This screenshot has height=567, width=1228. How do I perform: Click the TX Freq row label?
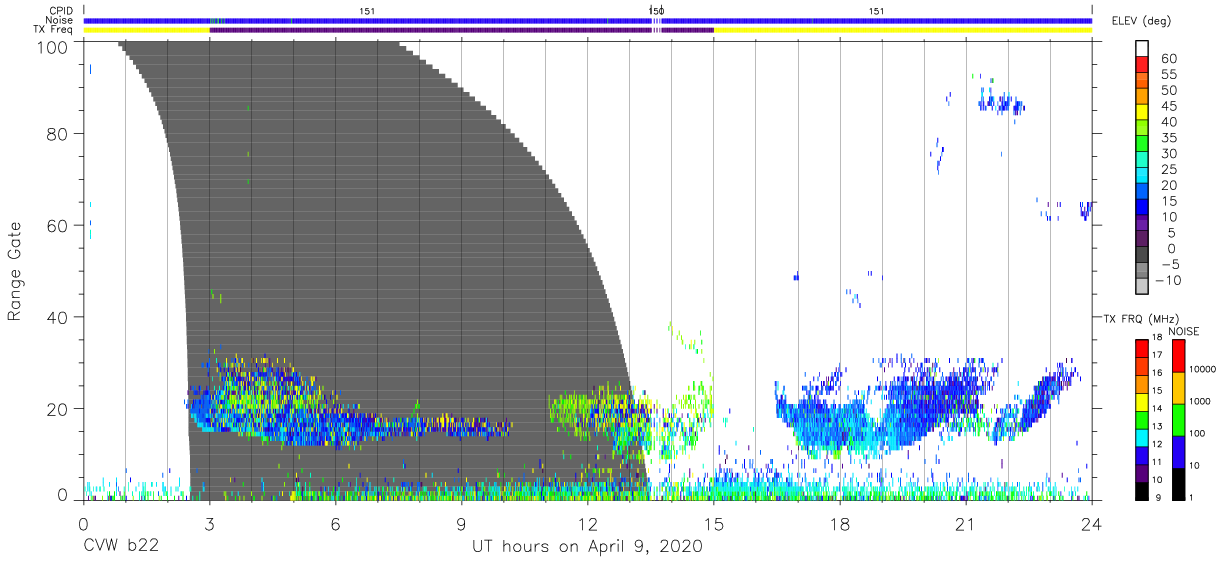[x=54, y=30]
